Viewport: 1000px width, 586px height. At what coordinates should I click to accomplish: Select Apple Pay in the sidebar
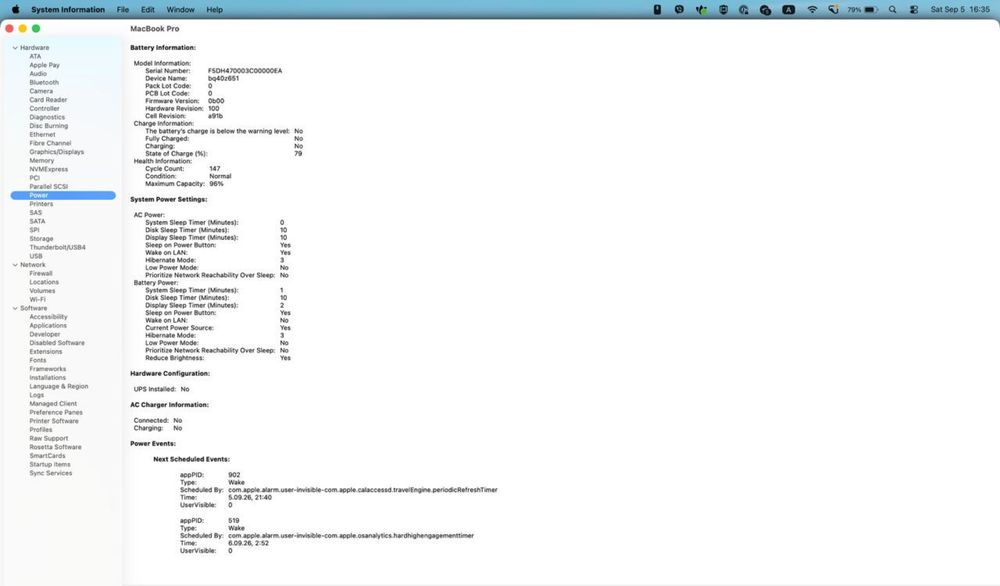[44, 65]
